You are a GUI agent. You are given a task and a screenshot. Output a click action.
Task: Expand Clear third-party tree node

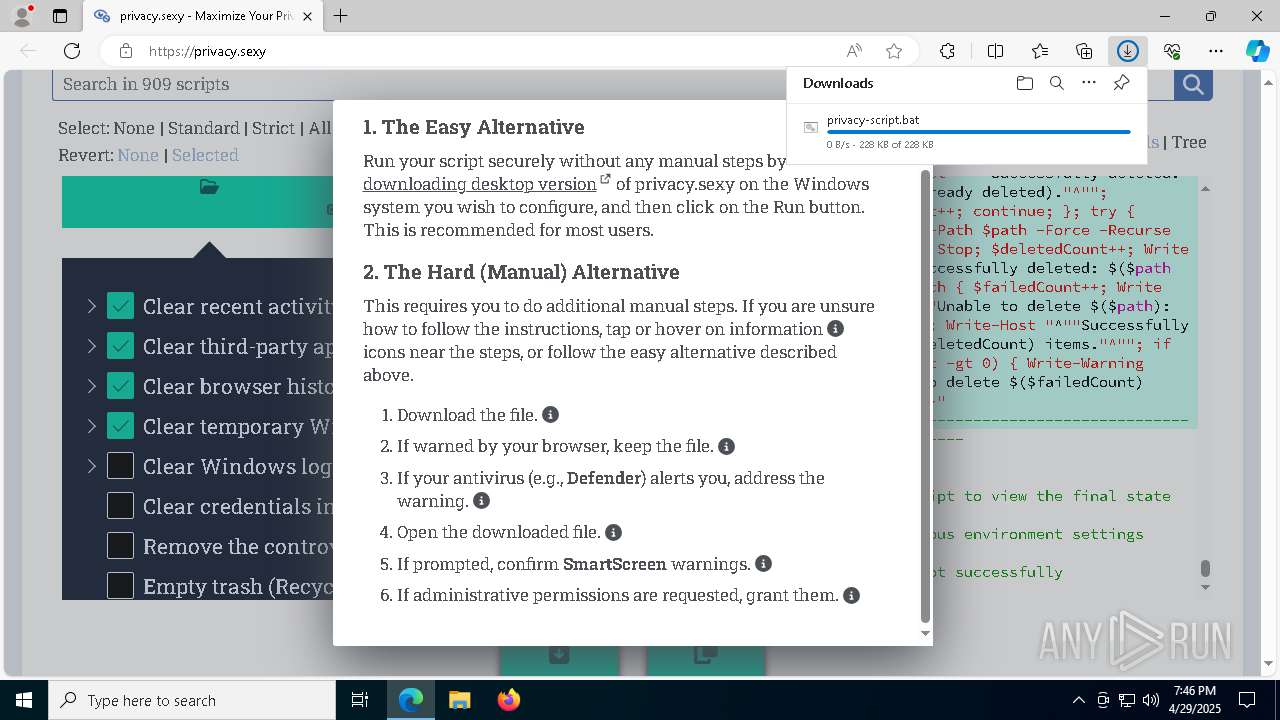click(91, 346)
